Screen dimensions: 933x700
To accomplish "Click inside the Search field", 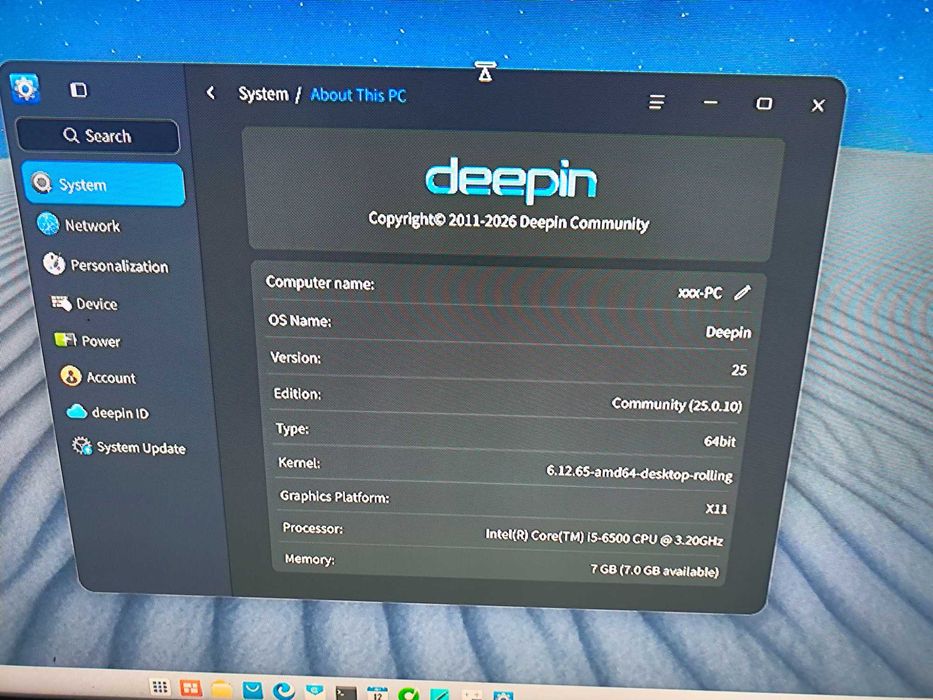I will (98, 136).
